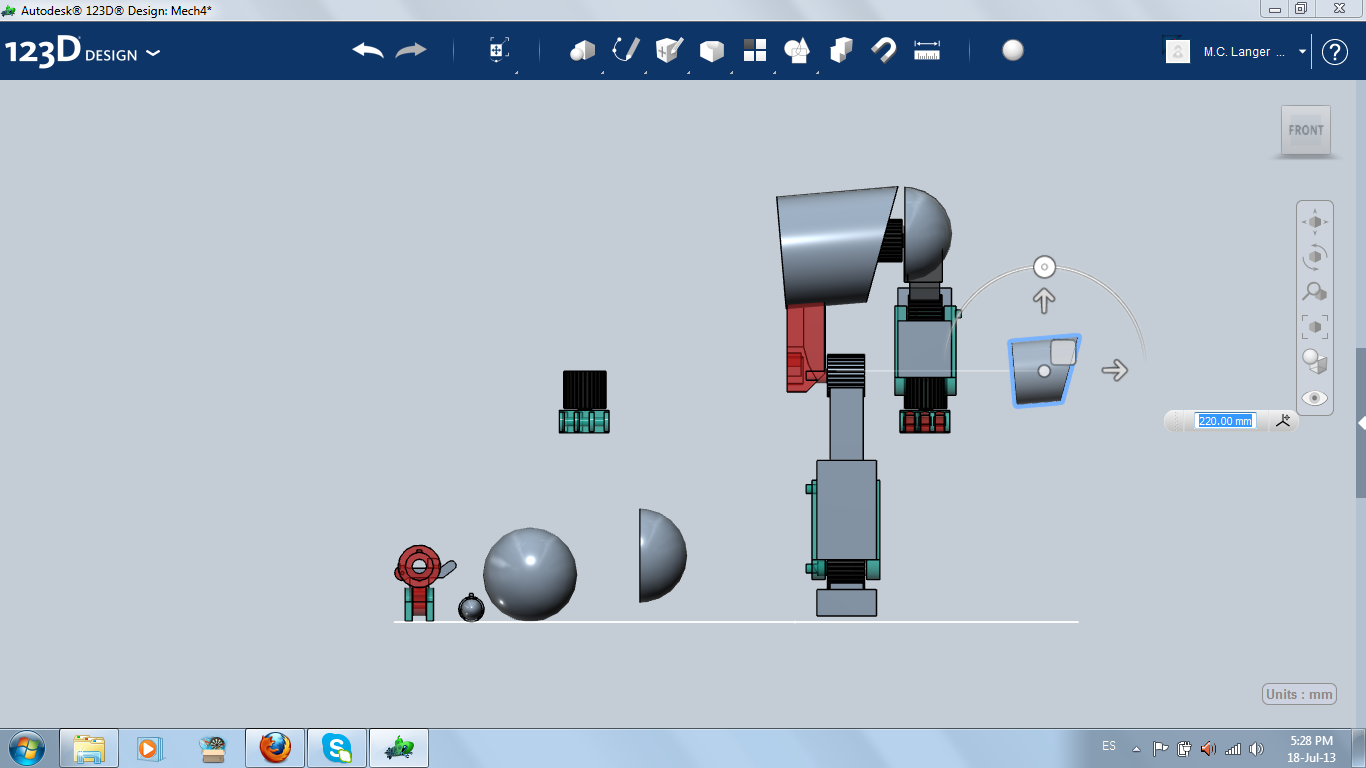1366x768 pixels.
Task: Select the large full sphere on the canvas
Action: point(530,574)
